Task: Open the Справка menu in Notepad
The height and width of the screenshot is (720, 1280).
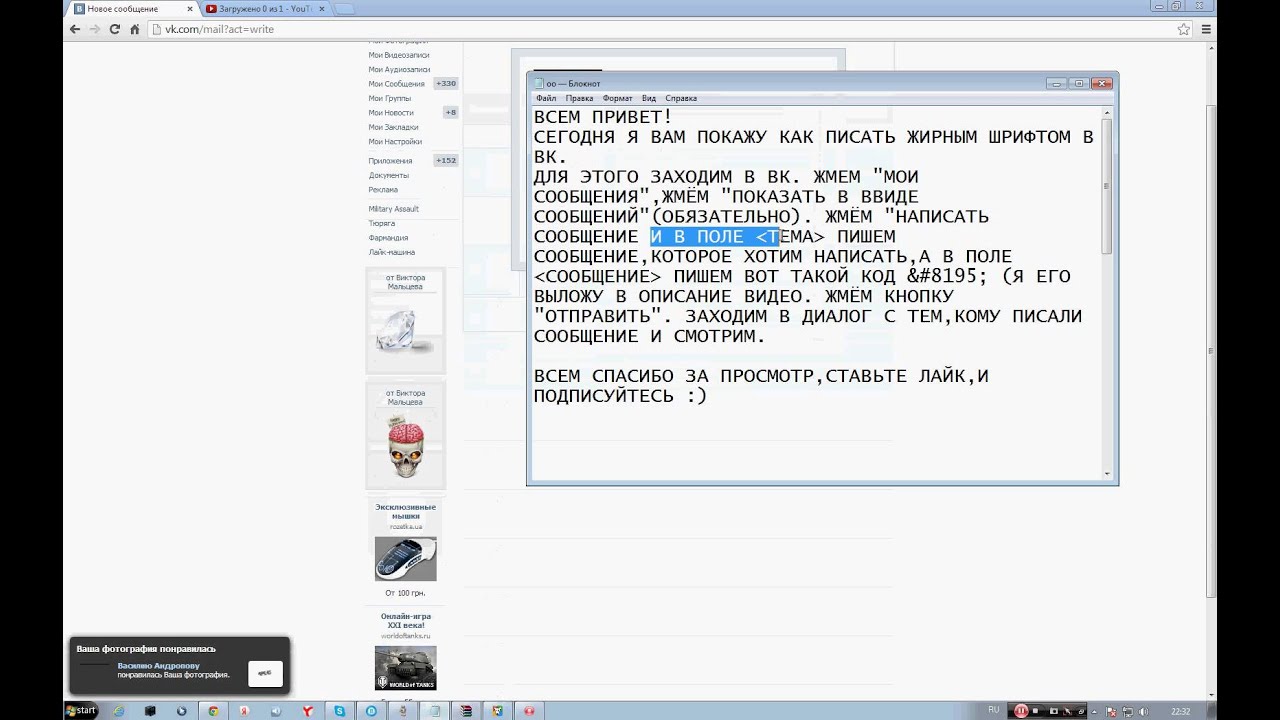Action: point(681,98)
